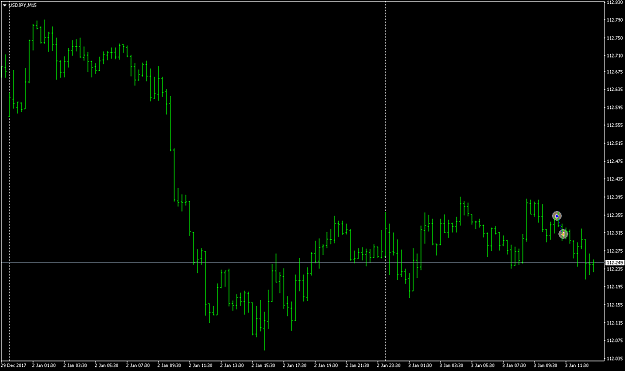The height and width of the screenshot is (371, 625).
Task: Click the 2 Jan 15:00 time label
Action: pos(263,365)
